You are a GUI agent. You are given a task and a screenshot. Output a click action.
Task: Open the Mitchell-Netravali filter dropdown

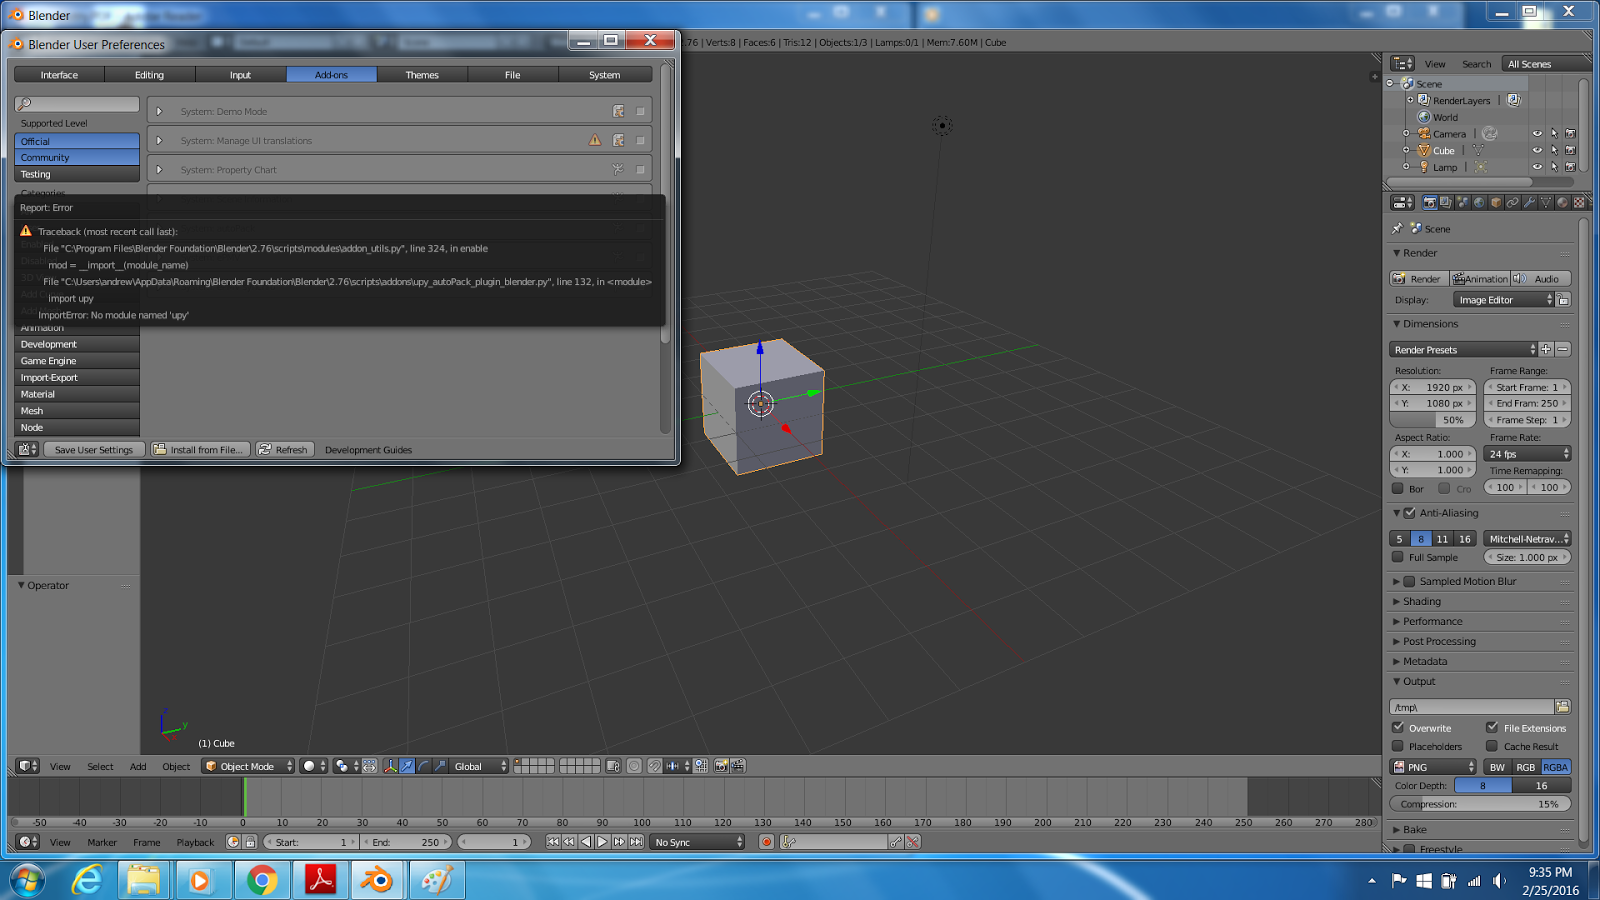click(1527, 539)
